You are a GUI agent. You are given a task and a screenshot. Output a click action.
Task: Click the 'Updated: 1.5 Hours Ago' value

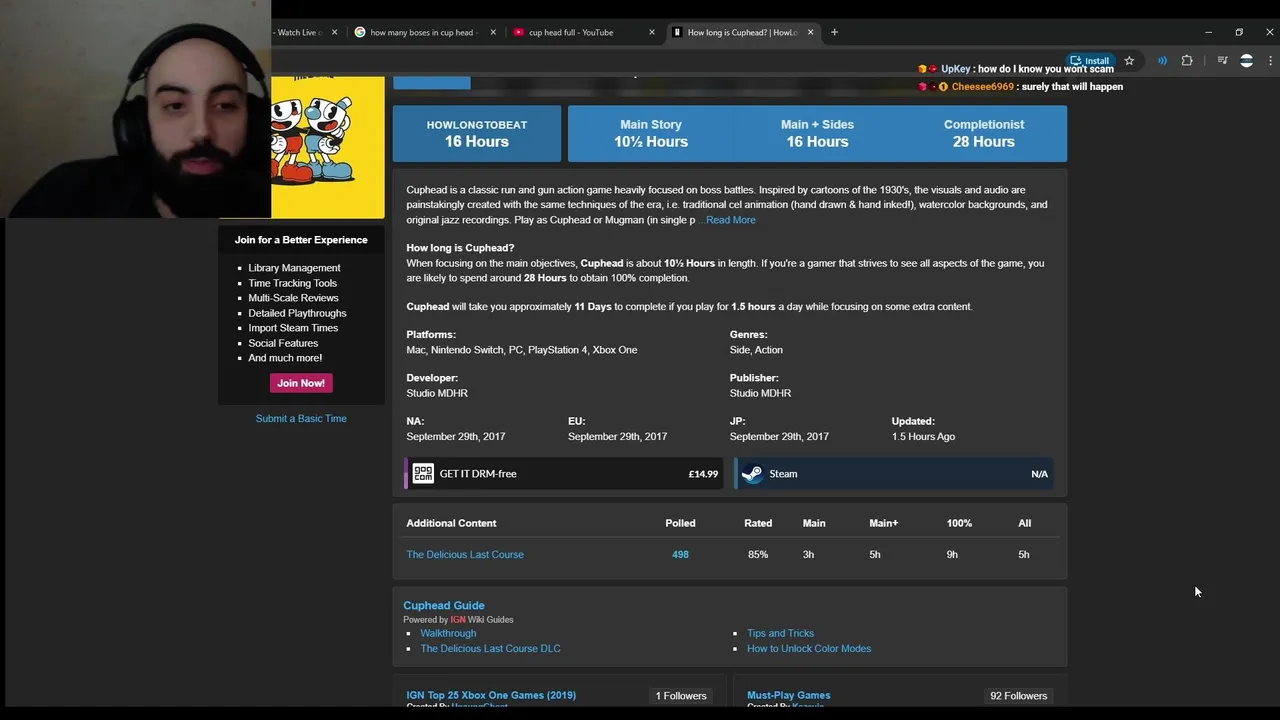click(x=923, y=436)
